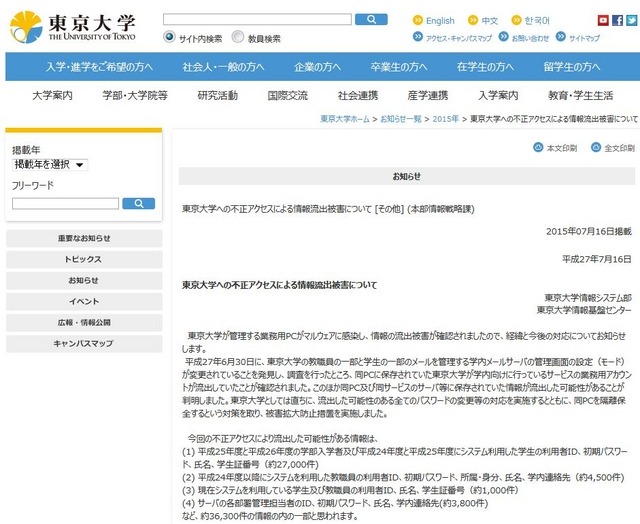Viewport: 640px width, 524px height.
Task: Click the お知らせ section header bar
Action: point(407,176)
